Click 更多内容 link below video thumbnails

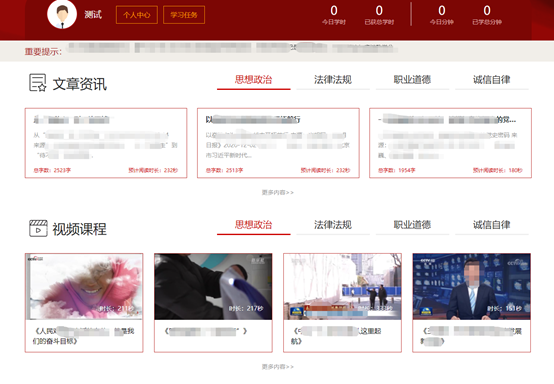(278, 367)
